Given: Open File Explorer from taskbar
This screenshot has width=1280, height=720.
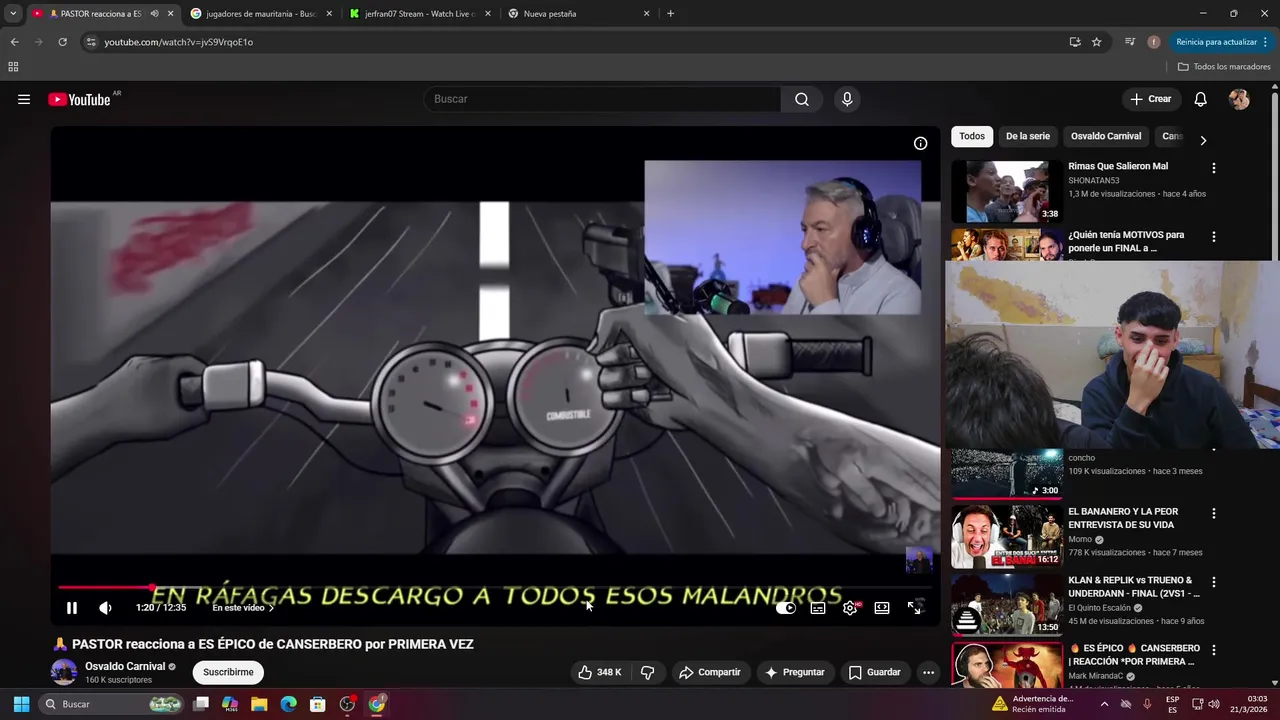Looking at the screenshot, I should [259, 704].
